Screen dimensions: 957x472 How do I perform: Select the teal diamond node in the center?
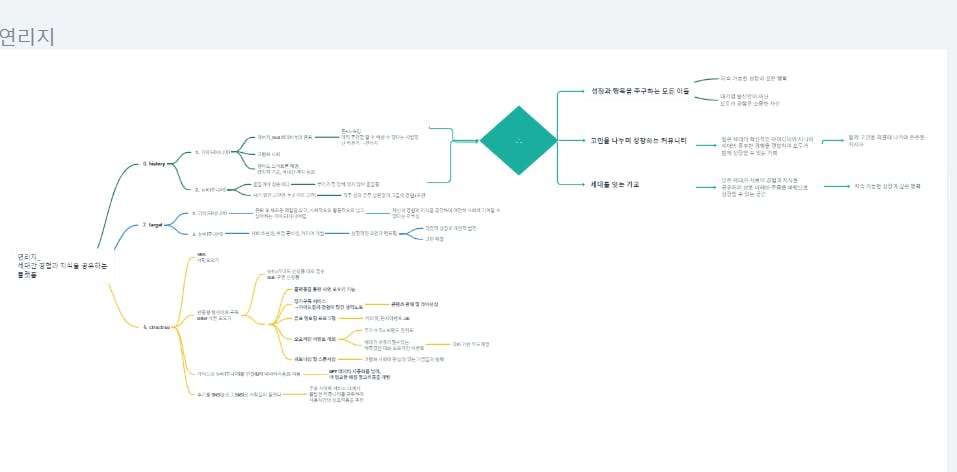click(518, 140)
